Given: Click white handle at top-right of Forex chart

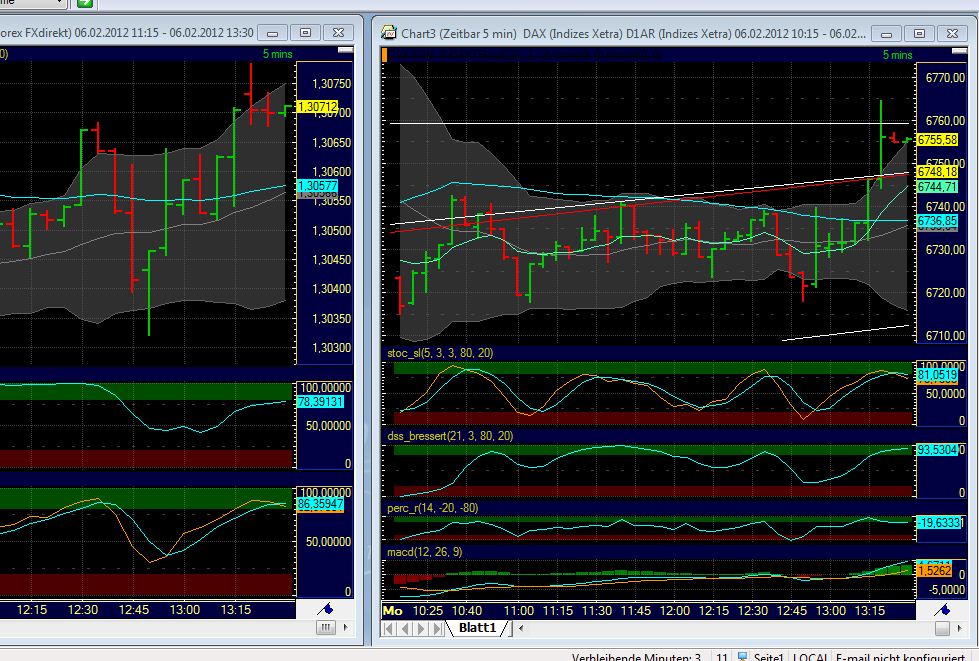Looking at the screenshot, I should (345, 49).
